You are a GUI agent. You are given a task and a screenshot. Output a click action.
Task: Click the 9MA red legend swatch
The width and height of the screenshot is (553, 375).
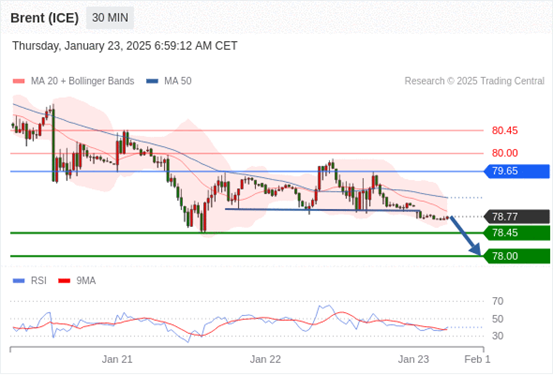pos(64,281)
